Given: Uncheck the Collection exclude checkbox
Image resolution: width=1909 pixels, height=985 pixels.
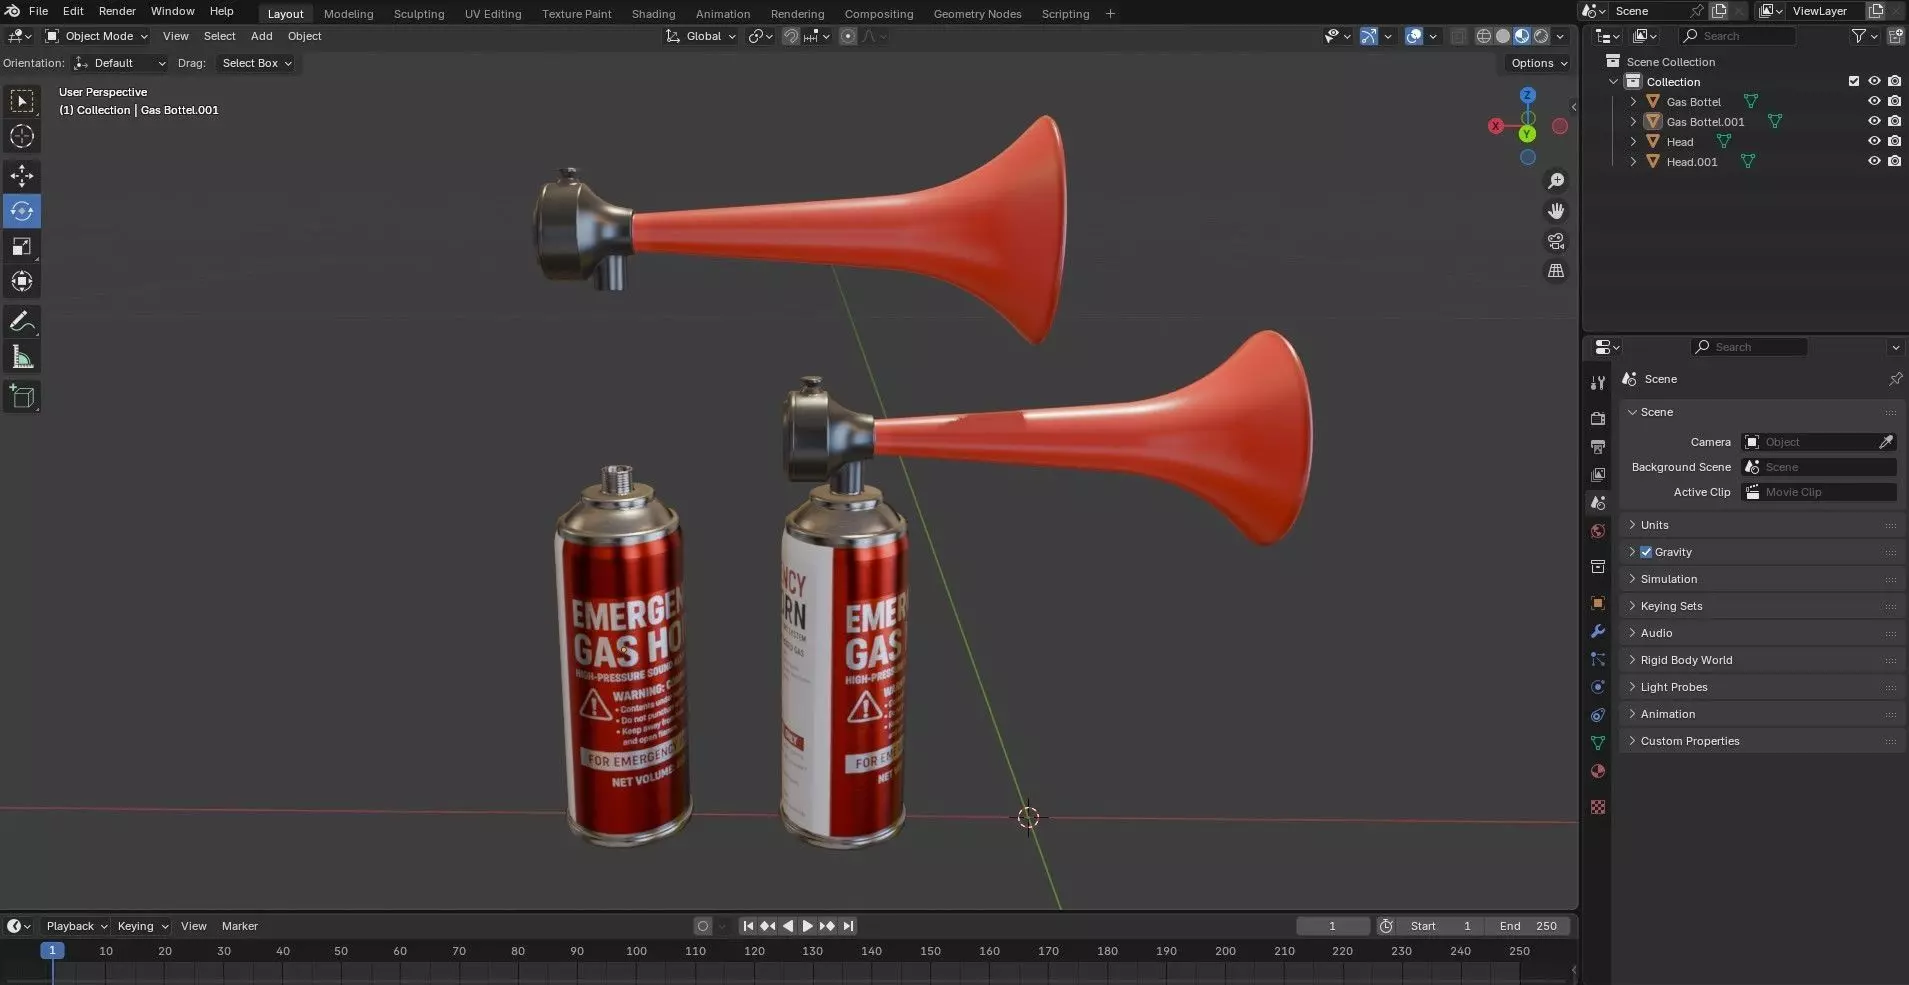Looking at the screenshot, I should (x=1854, y=81).
